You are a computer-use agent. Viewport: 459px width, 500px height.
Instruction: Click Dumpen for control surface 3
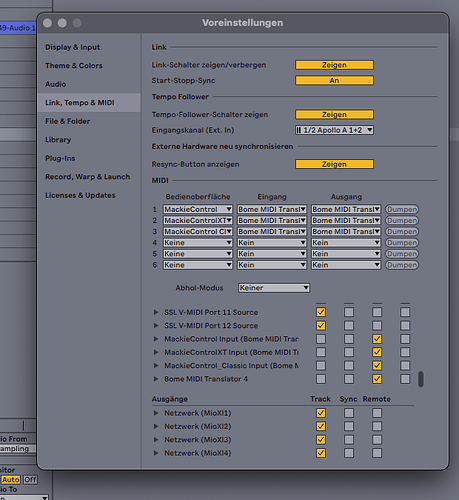(402, 232)
